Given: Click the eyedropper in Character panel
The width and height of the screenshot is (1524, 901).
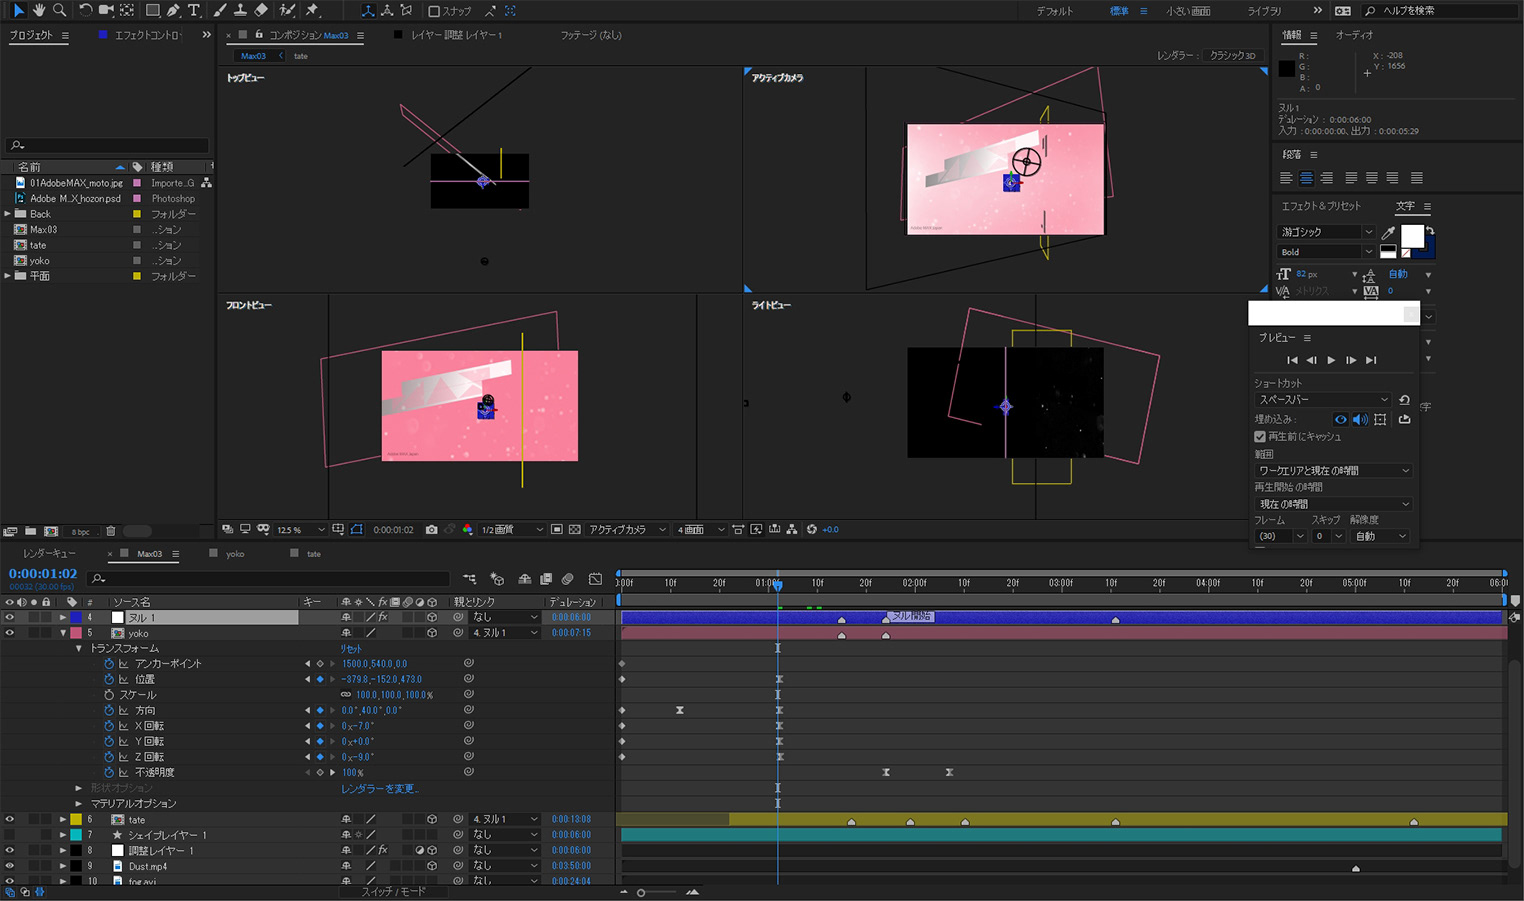Looking at the screenshot, I should (1388, 232).
